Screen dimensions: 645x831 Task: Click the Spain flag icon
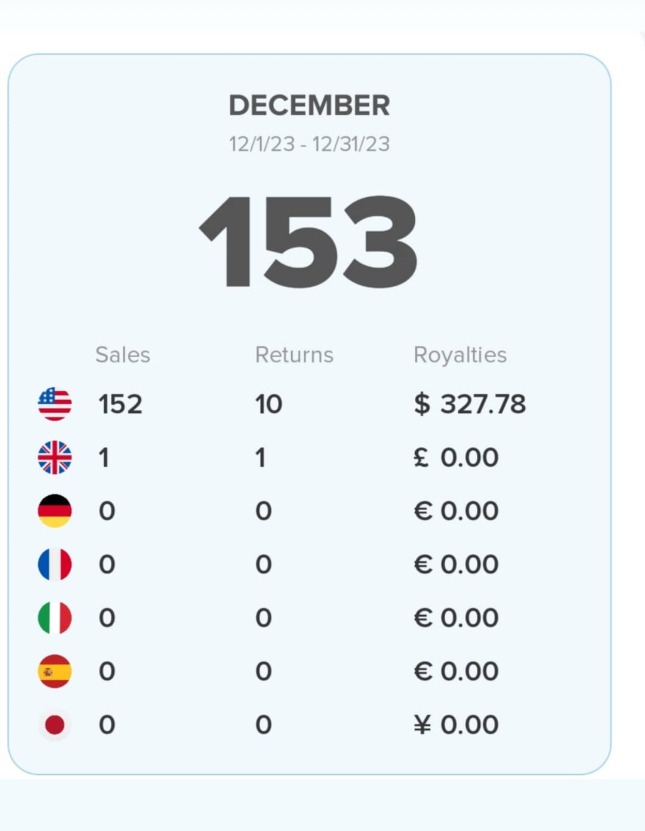tap(55, 671)
